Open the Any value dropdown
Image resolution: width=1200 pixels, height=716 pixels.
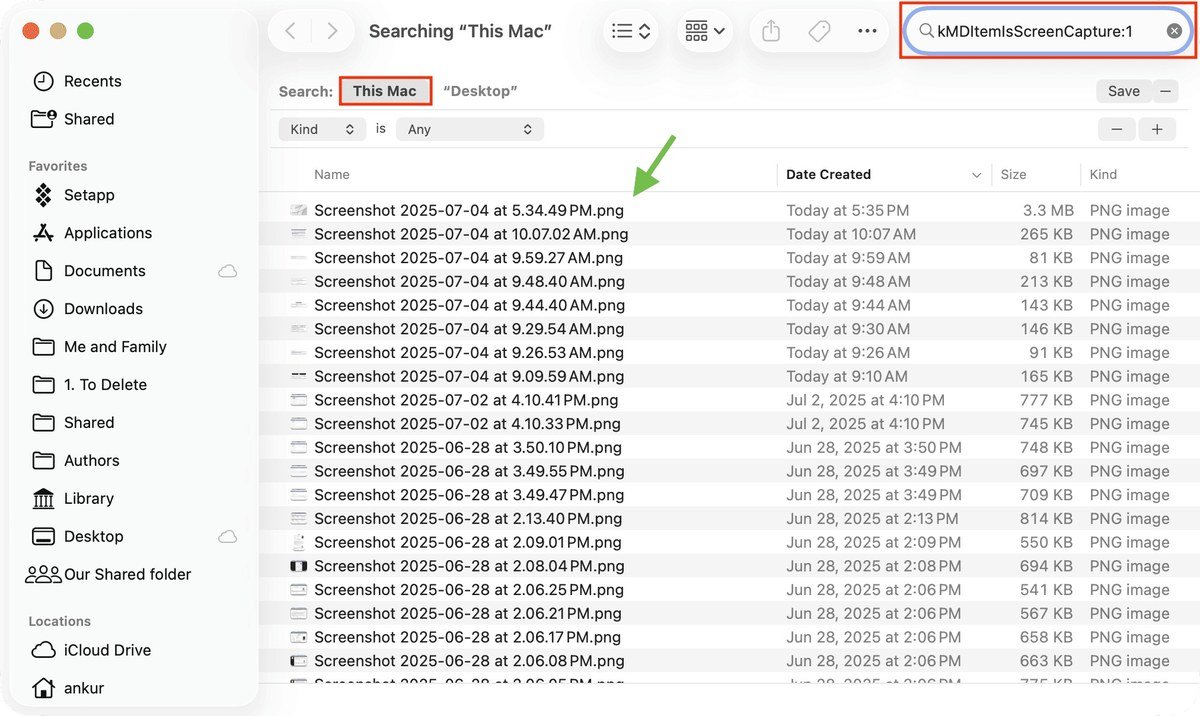470,129
